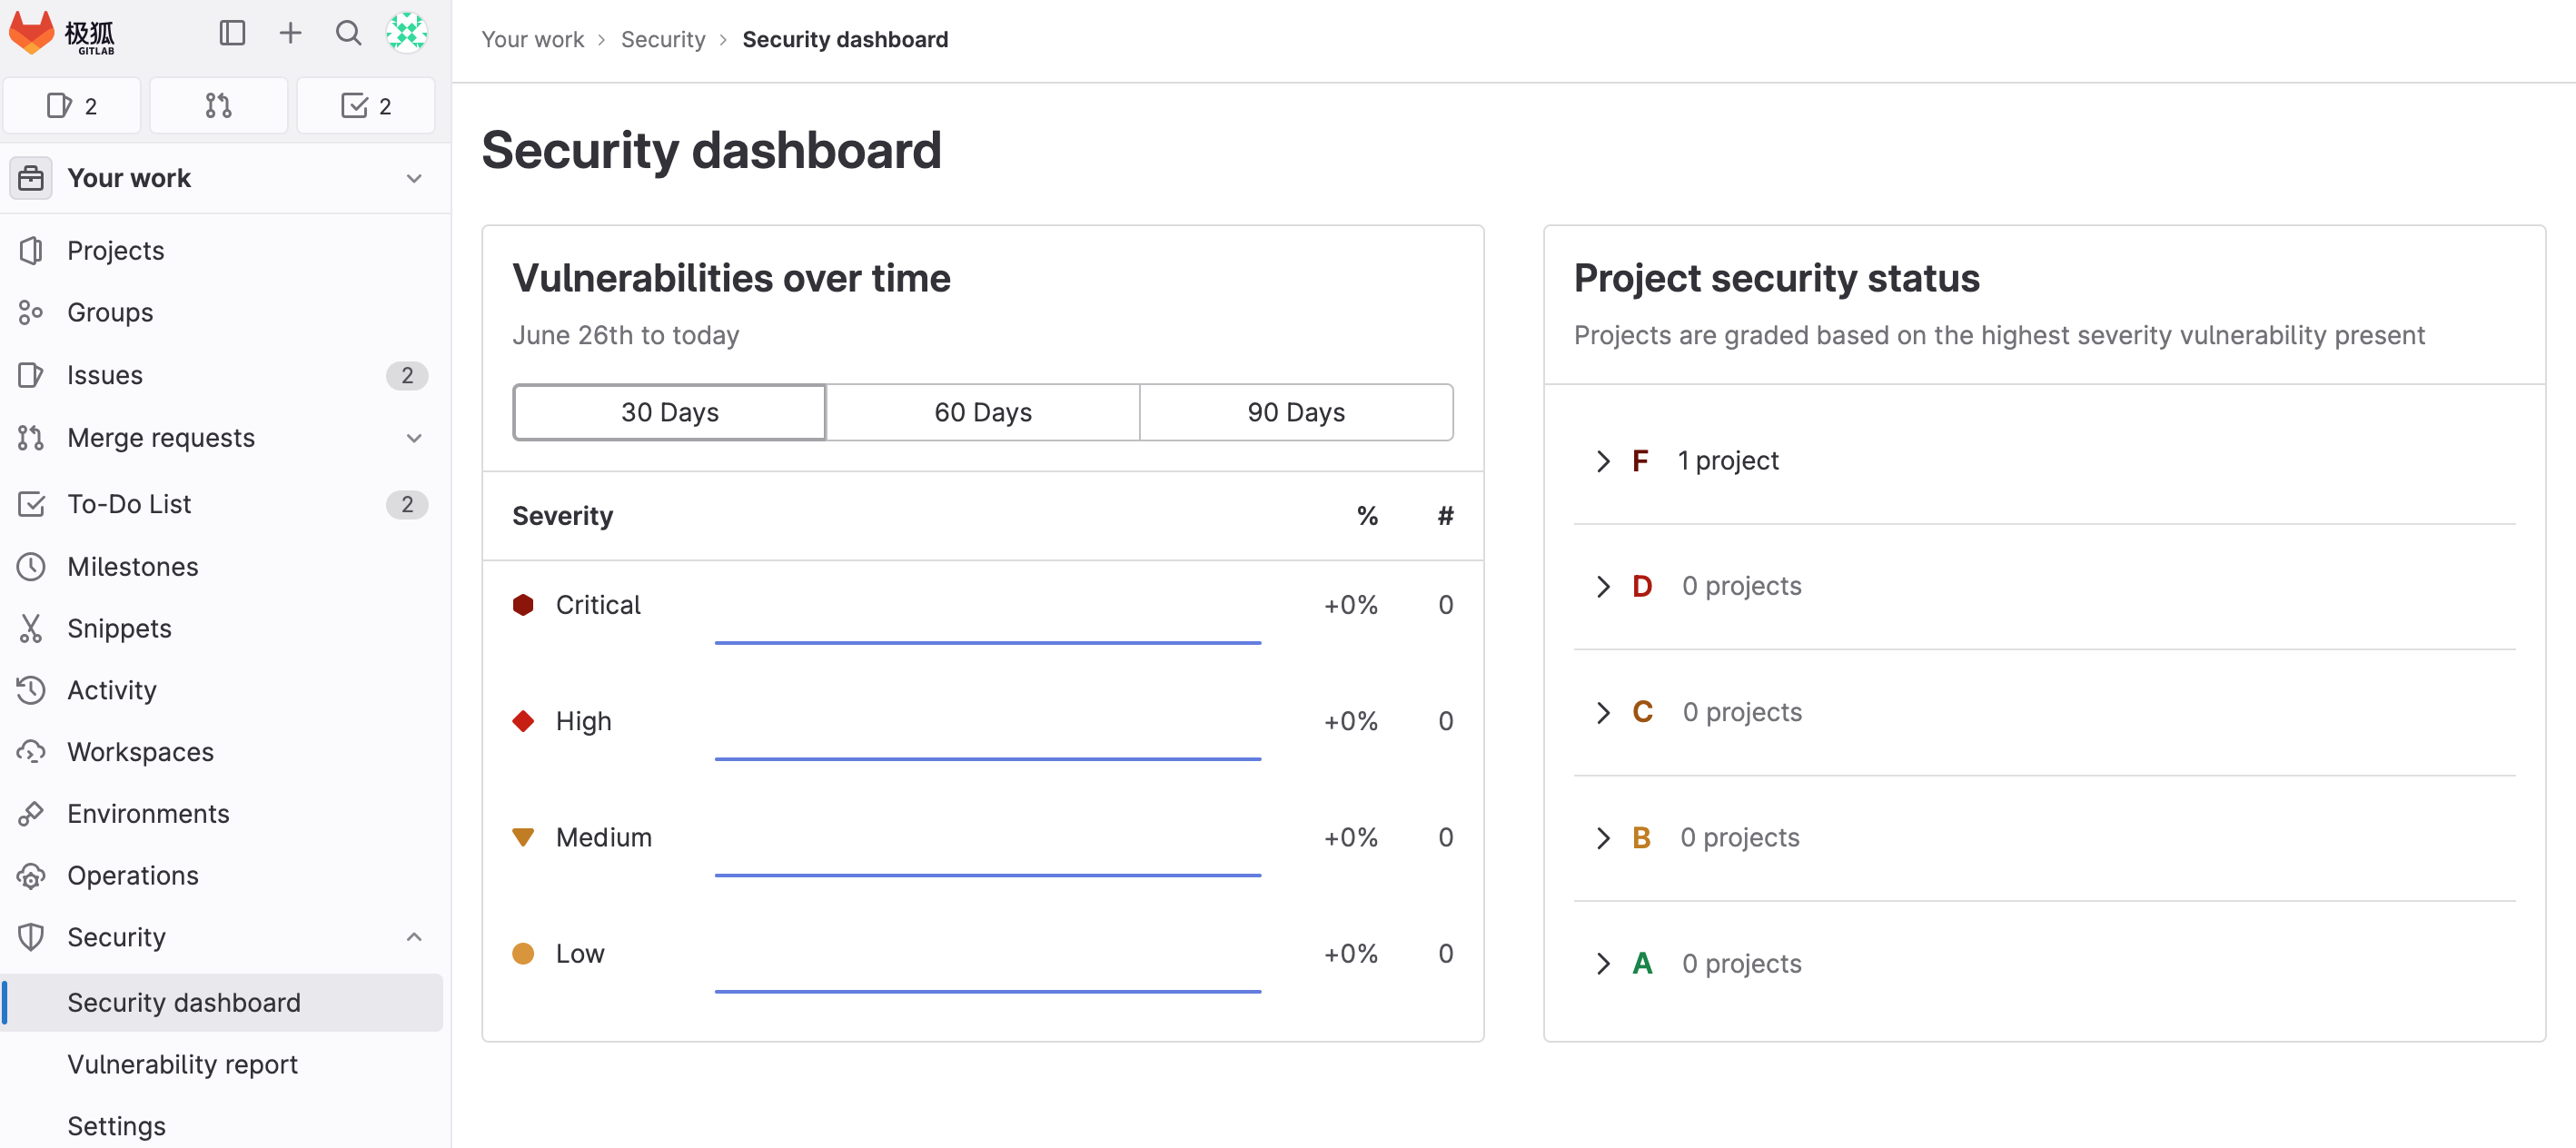Toggle the sidebar collapse icon
Image resolution: width=2576 pixels, height=1148 pixels.
point(232,33)
